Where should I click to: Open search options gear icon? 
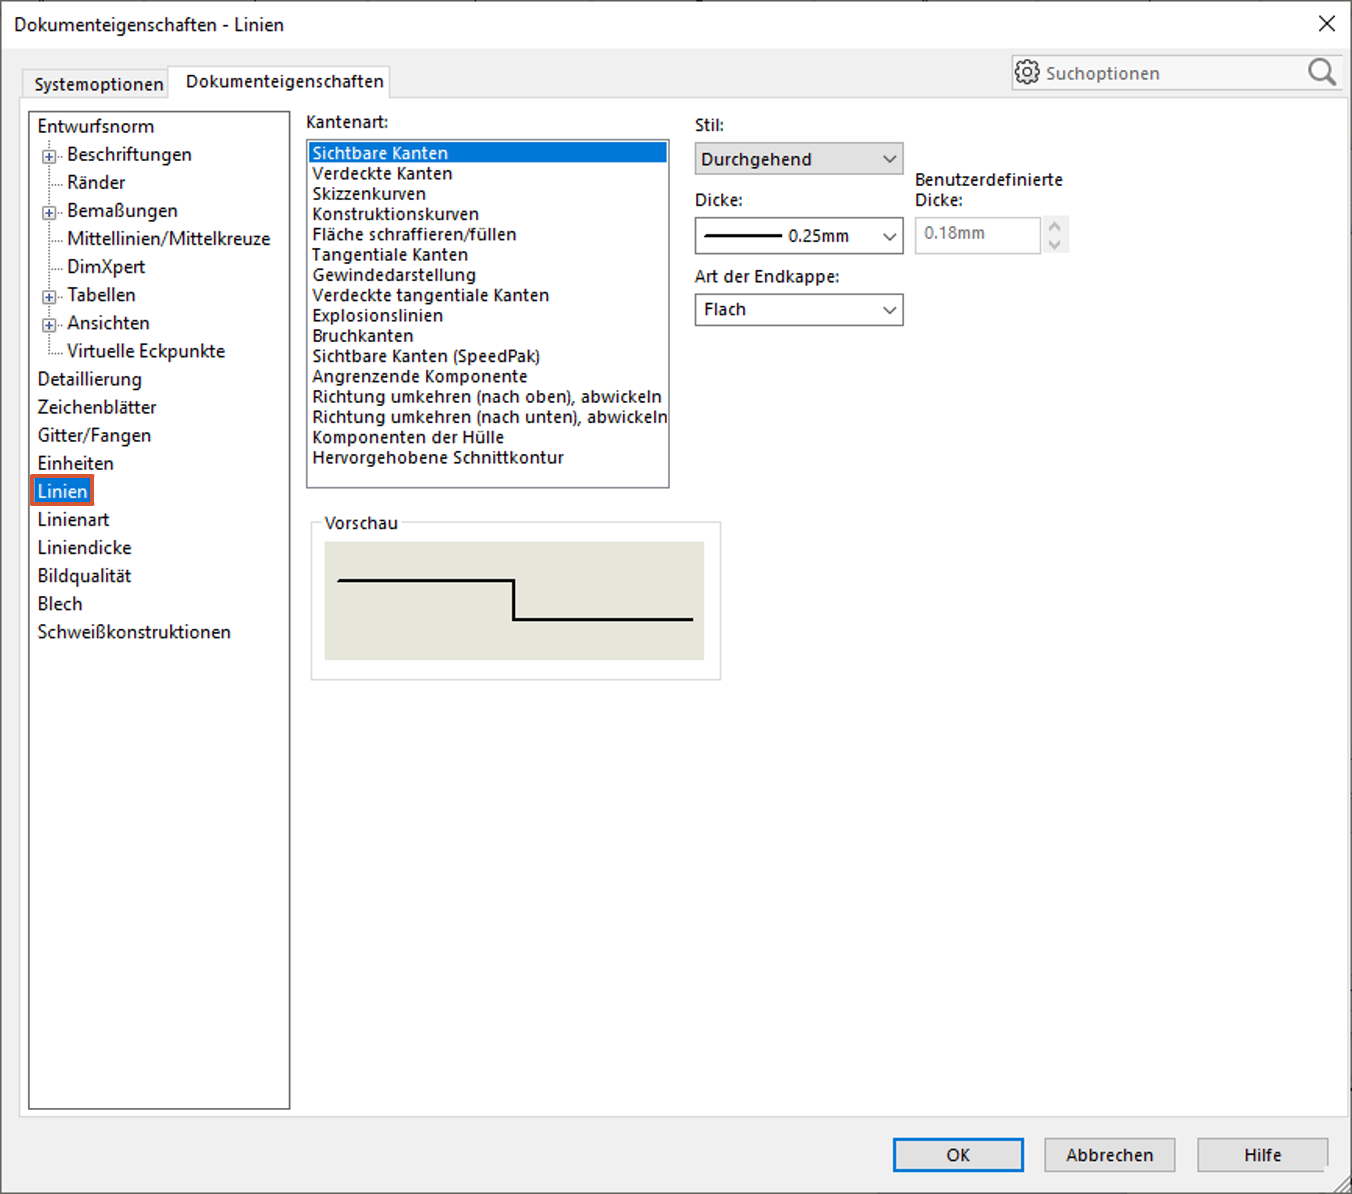click(1027, 72)
